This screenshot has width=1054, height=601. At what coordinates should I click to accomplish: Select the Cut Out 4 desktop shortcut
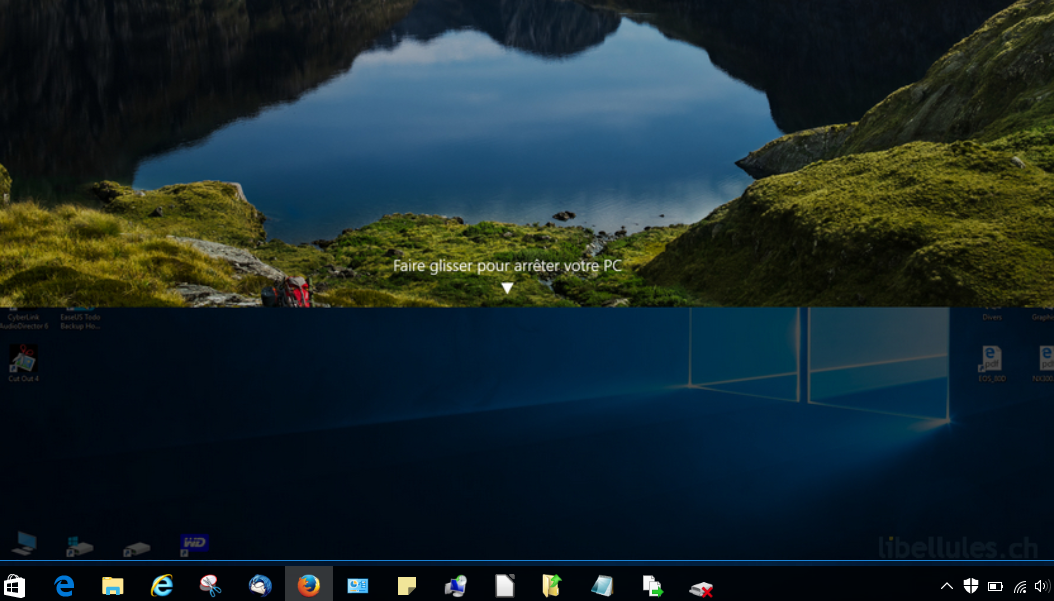[x=24, y=363]
